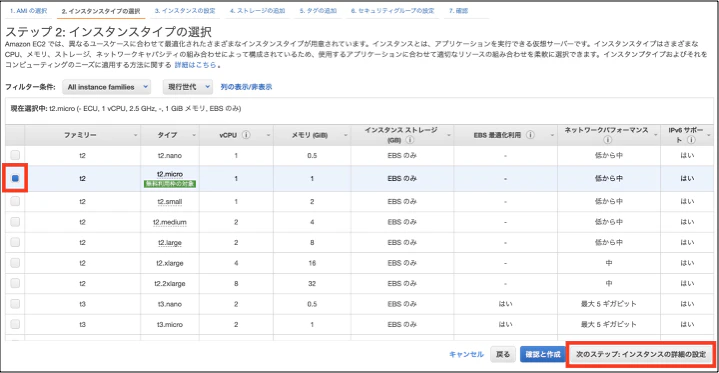Go to step 6 セキュリティグループの設定 tab
The width and height of the screenshot is (719, 373).
(393, 11)
